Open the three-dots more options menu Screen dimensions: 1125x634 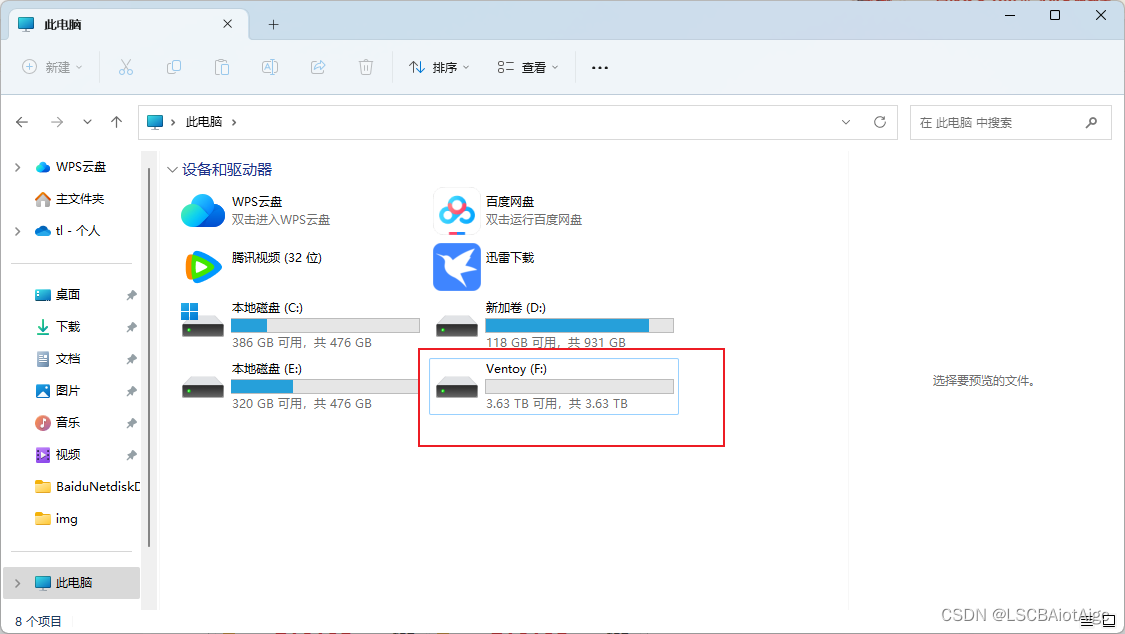pyautogui.click(x=600, y=67)
